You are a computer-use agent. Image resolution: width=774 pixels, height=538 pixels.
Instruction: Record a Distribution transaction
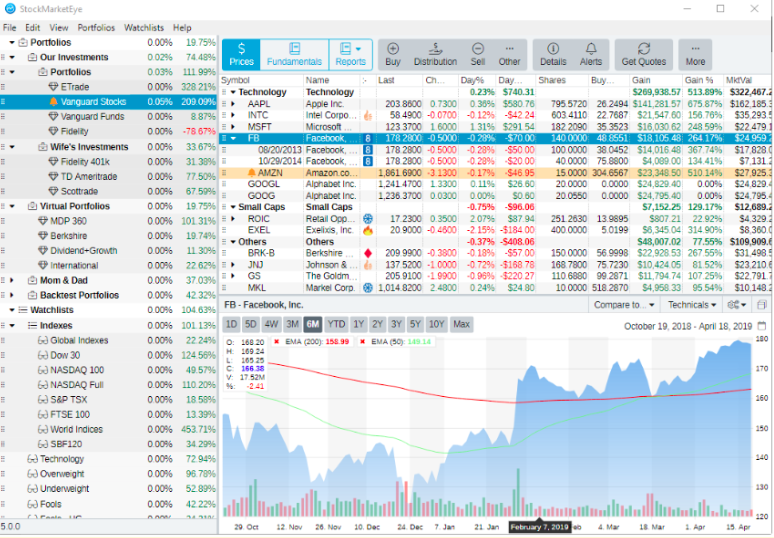pos(435,54)
